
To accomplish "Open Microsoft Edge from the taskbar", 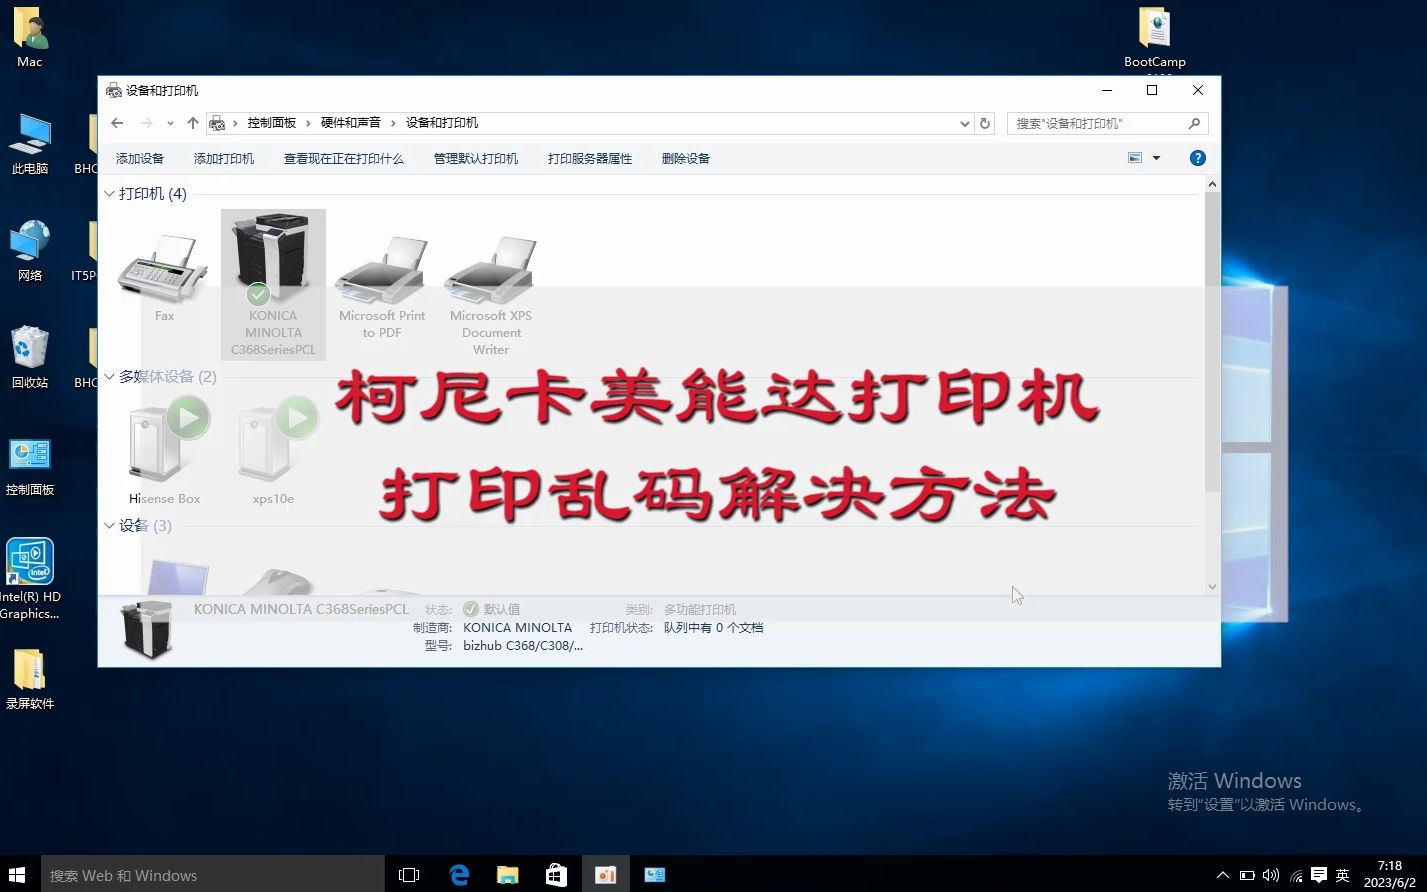I will [458, 874].
